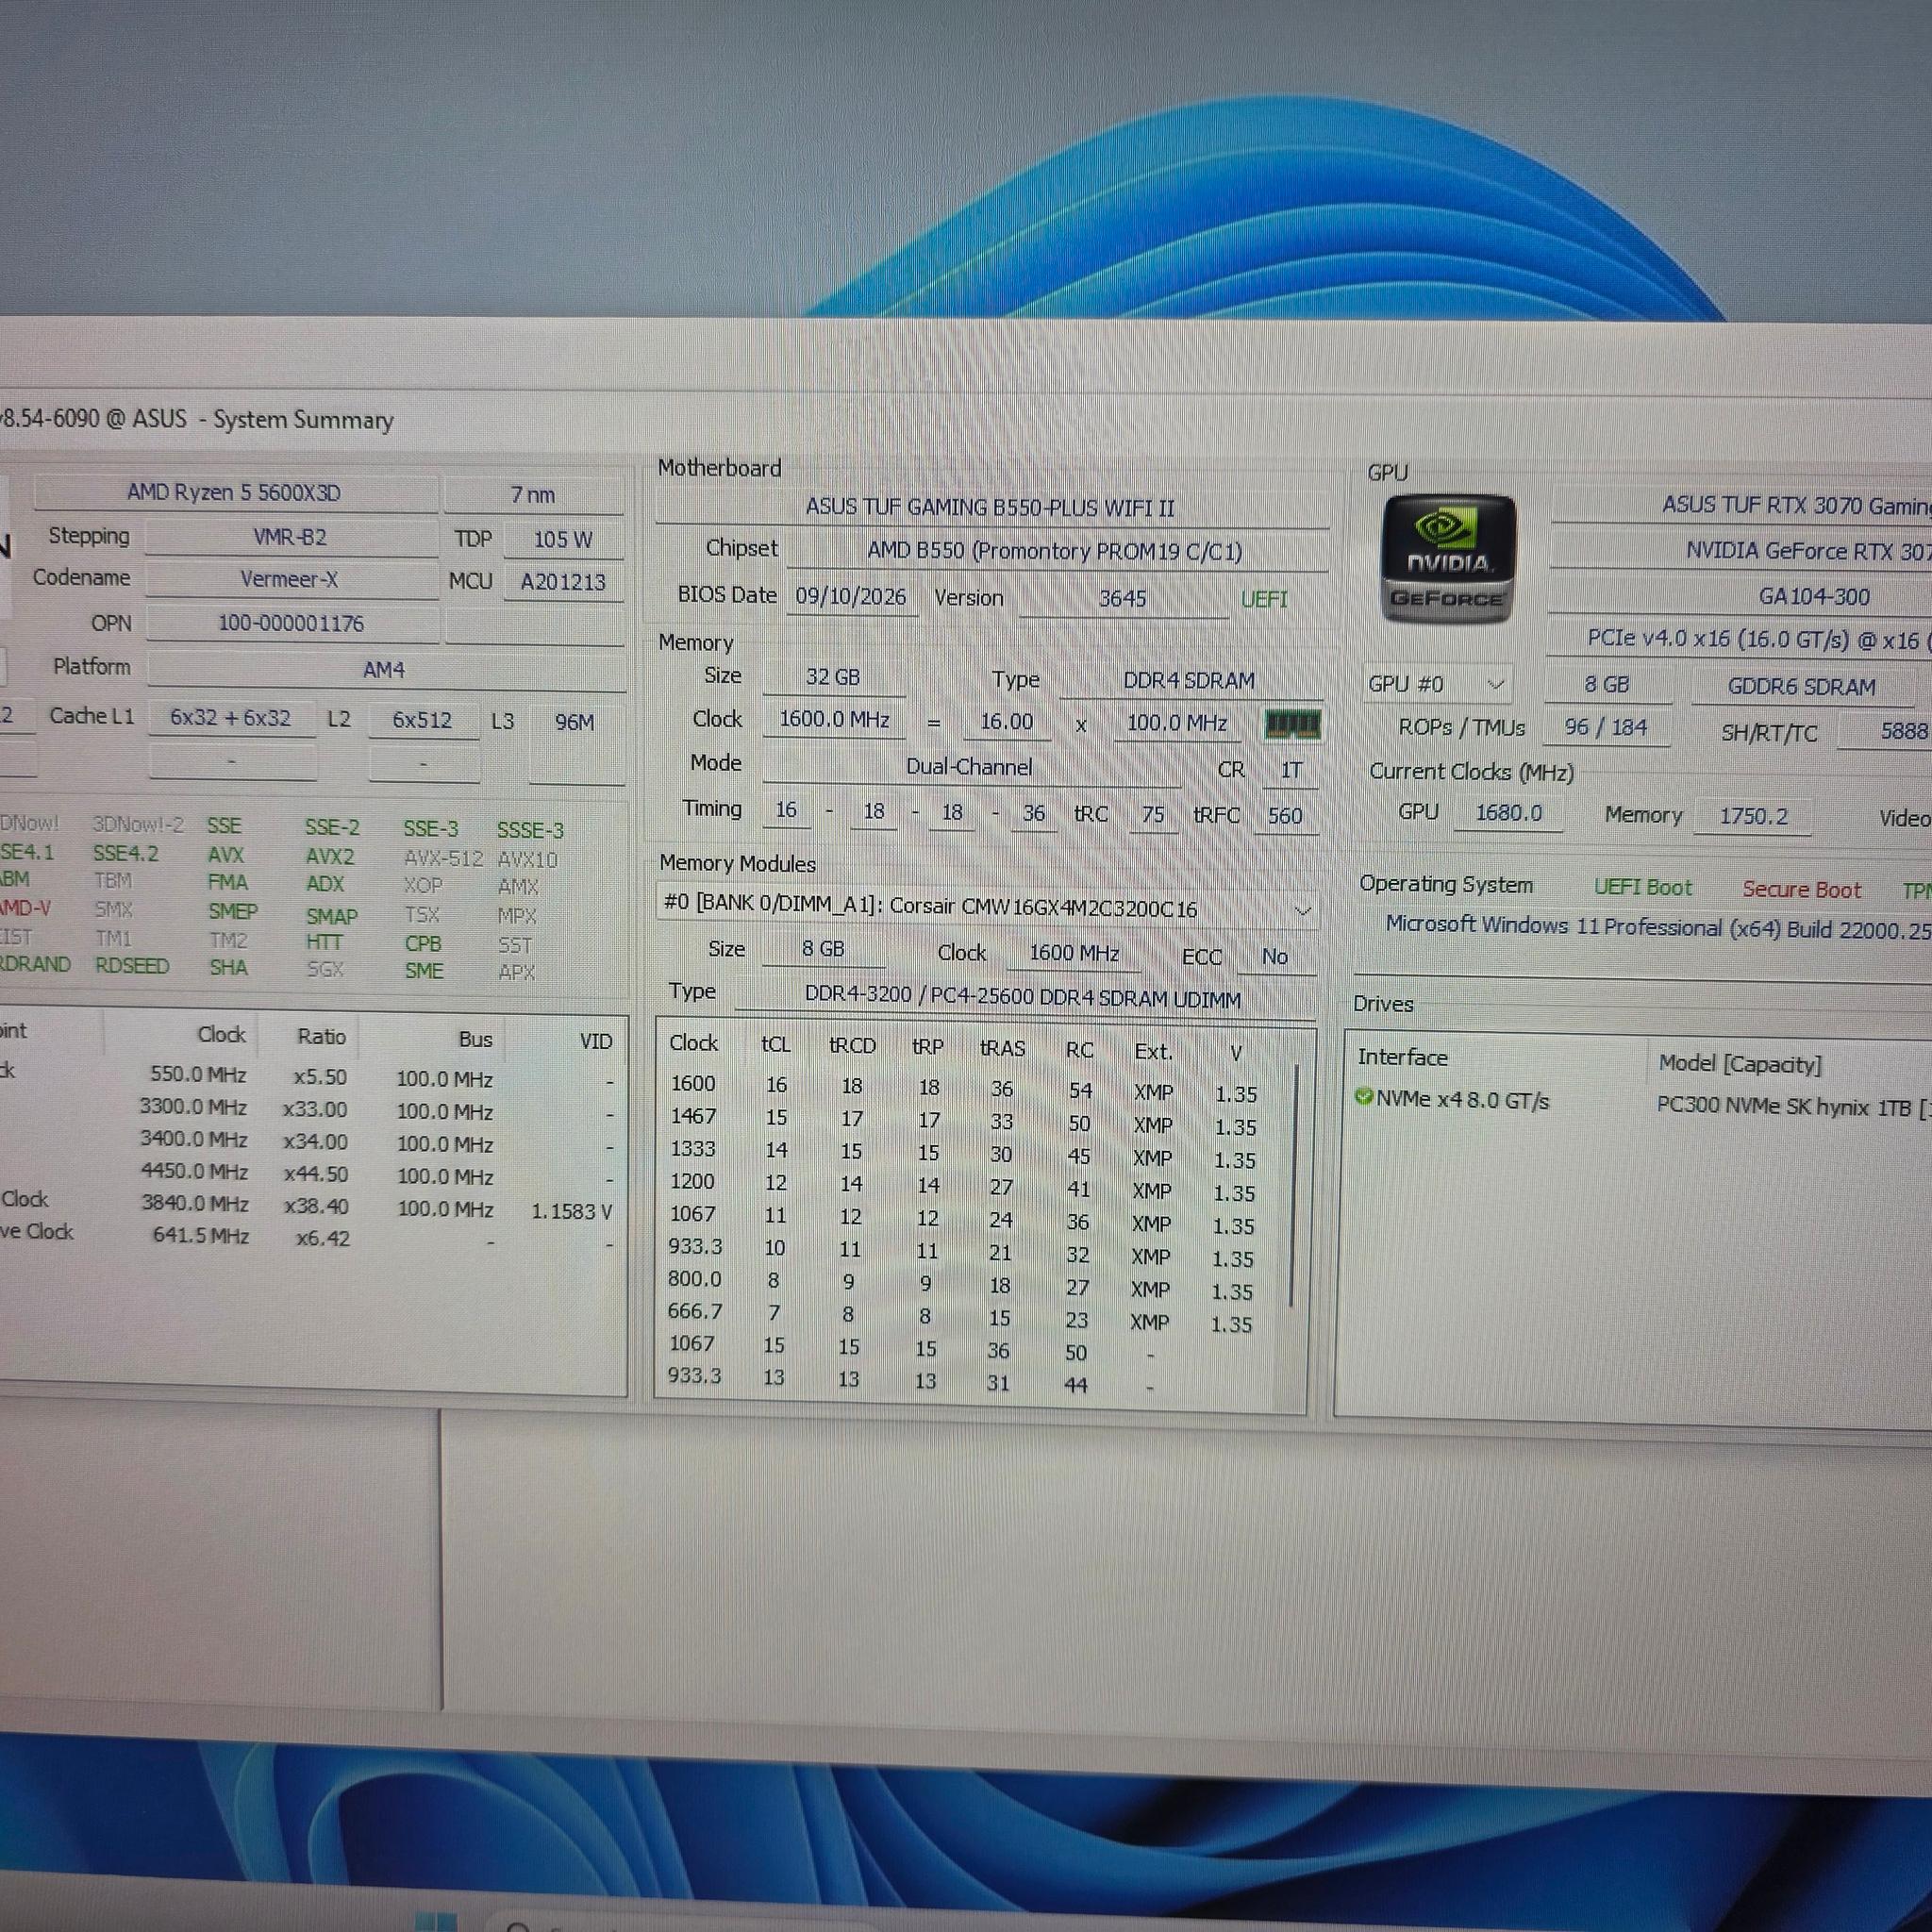Expand the memory module DIMM_A1 dropdown
The height and width of the screenshot is (1932, 1932).
(x=985, y=908)
